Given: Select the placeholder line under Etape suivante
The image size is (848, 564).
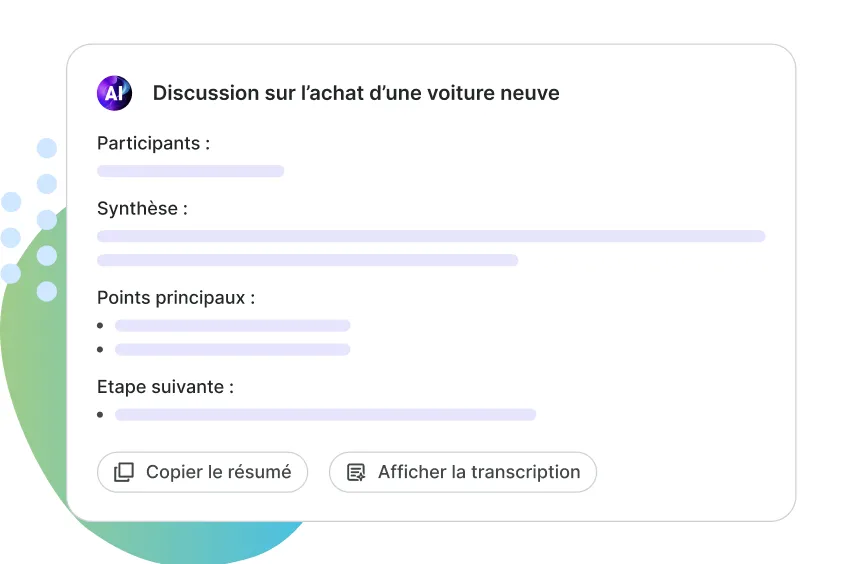Looking at the screenshot, I should 325,414.
